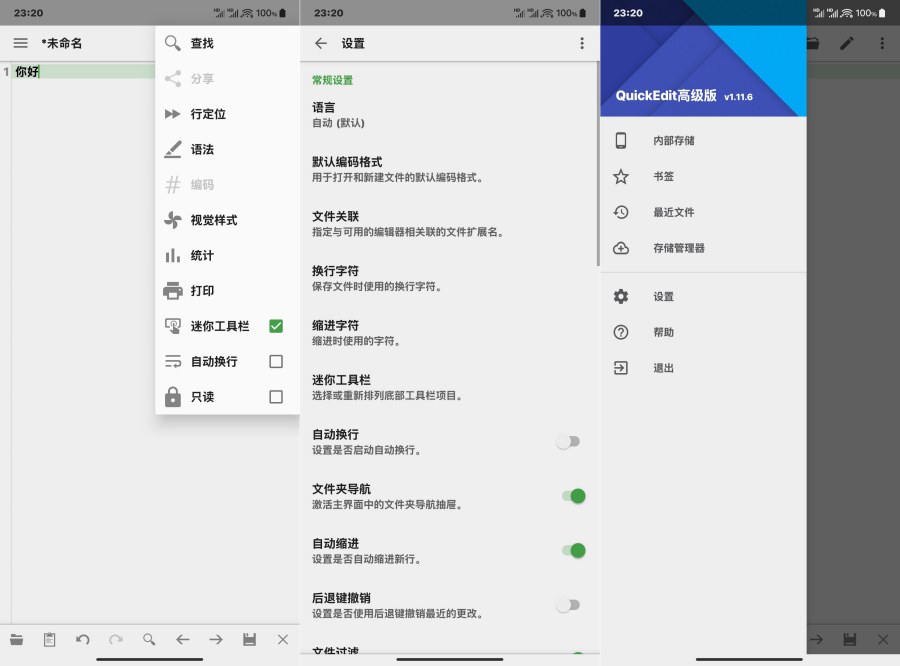Screen dimensions: 900x666
Task: Tap the magnifier icon in the editor's bottom toolbar
Action: click(x=149, y=640)
